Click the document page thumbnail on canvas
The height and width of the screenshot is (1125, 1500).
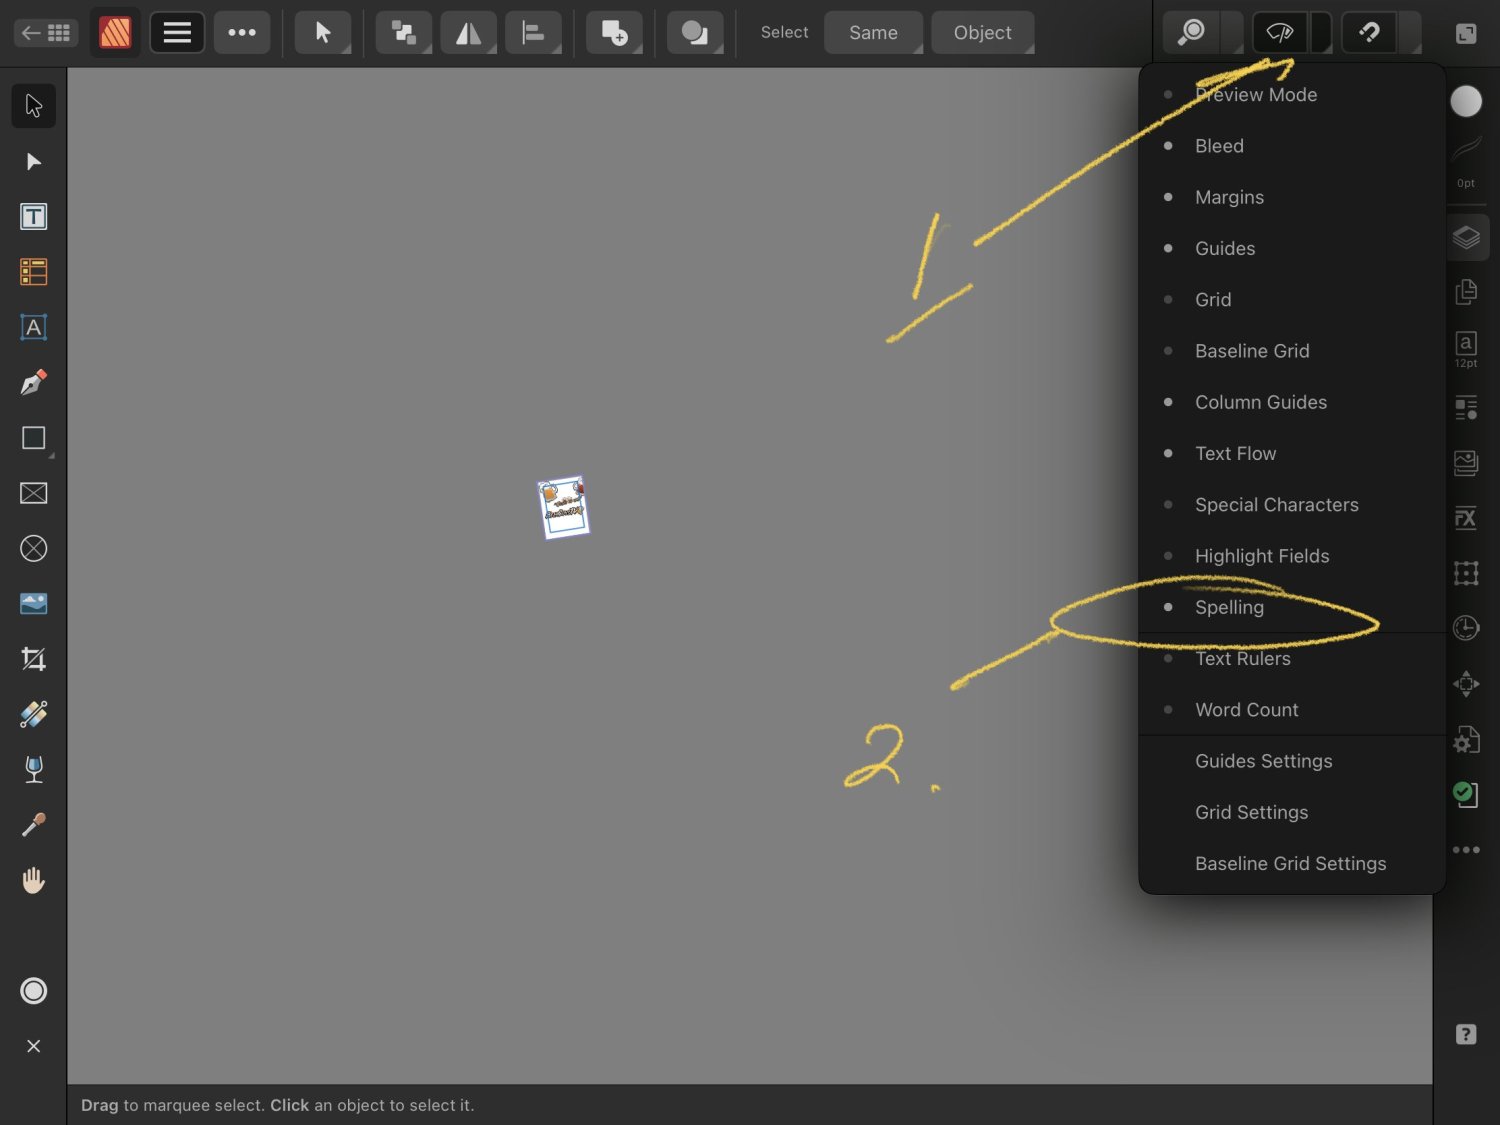[564, 507]
